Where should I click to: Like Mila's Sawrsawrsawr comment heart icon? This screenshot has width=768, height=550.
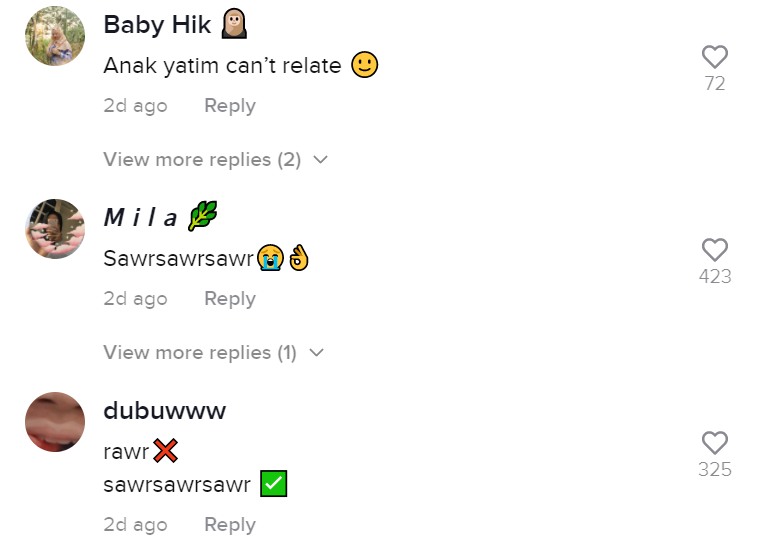715,250
